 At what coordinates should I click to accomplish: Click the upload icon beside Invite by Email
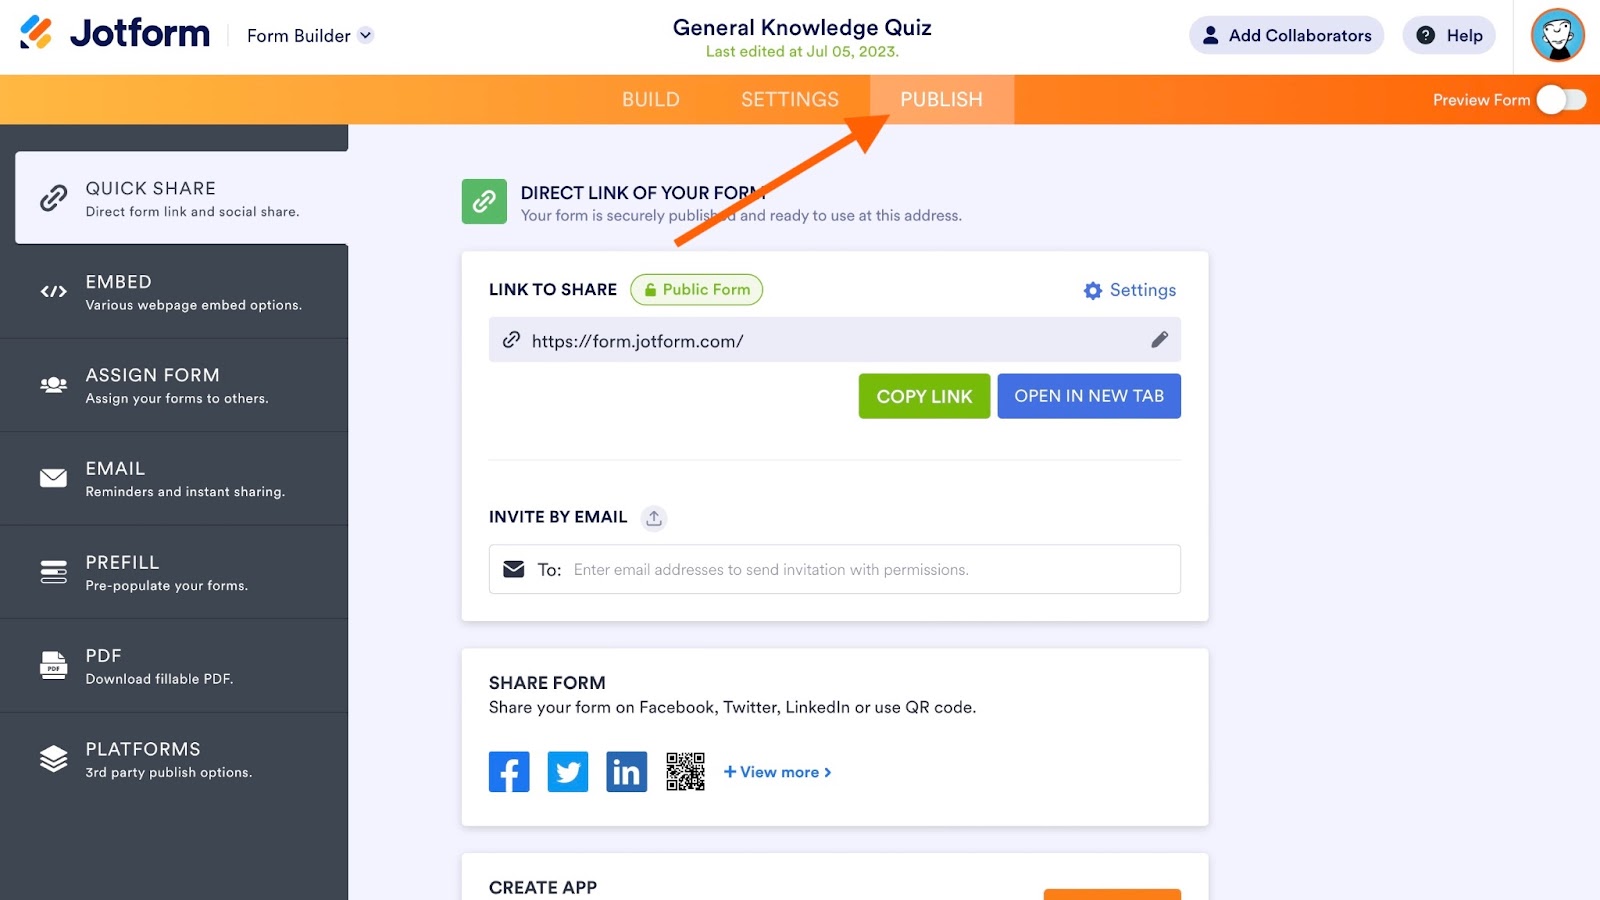[654, 518]
